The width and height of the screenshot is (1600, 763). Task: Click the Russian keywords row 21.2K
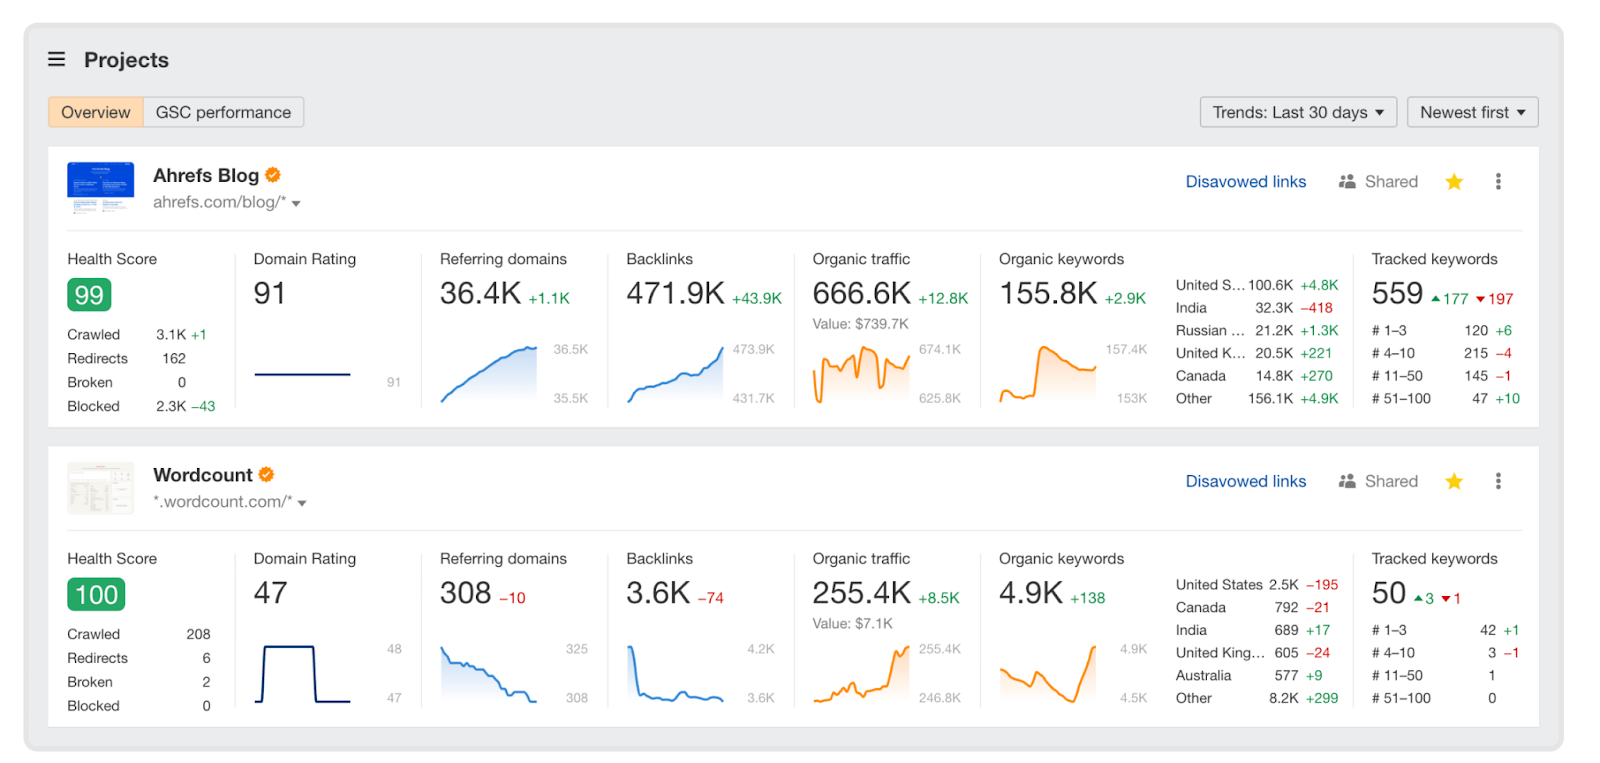(1257, 331)
